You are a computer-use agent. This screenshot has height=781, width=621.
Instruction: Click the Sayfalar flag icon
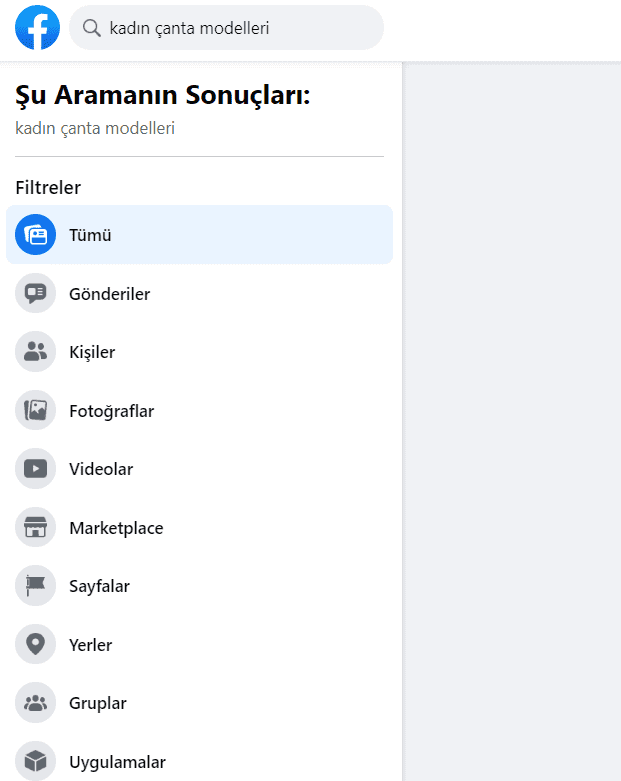click(x=36, y=586)
